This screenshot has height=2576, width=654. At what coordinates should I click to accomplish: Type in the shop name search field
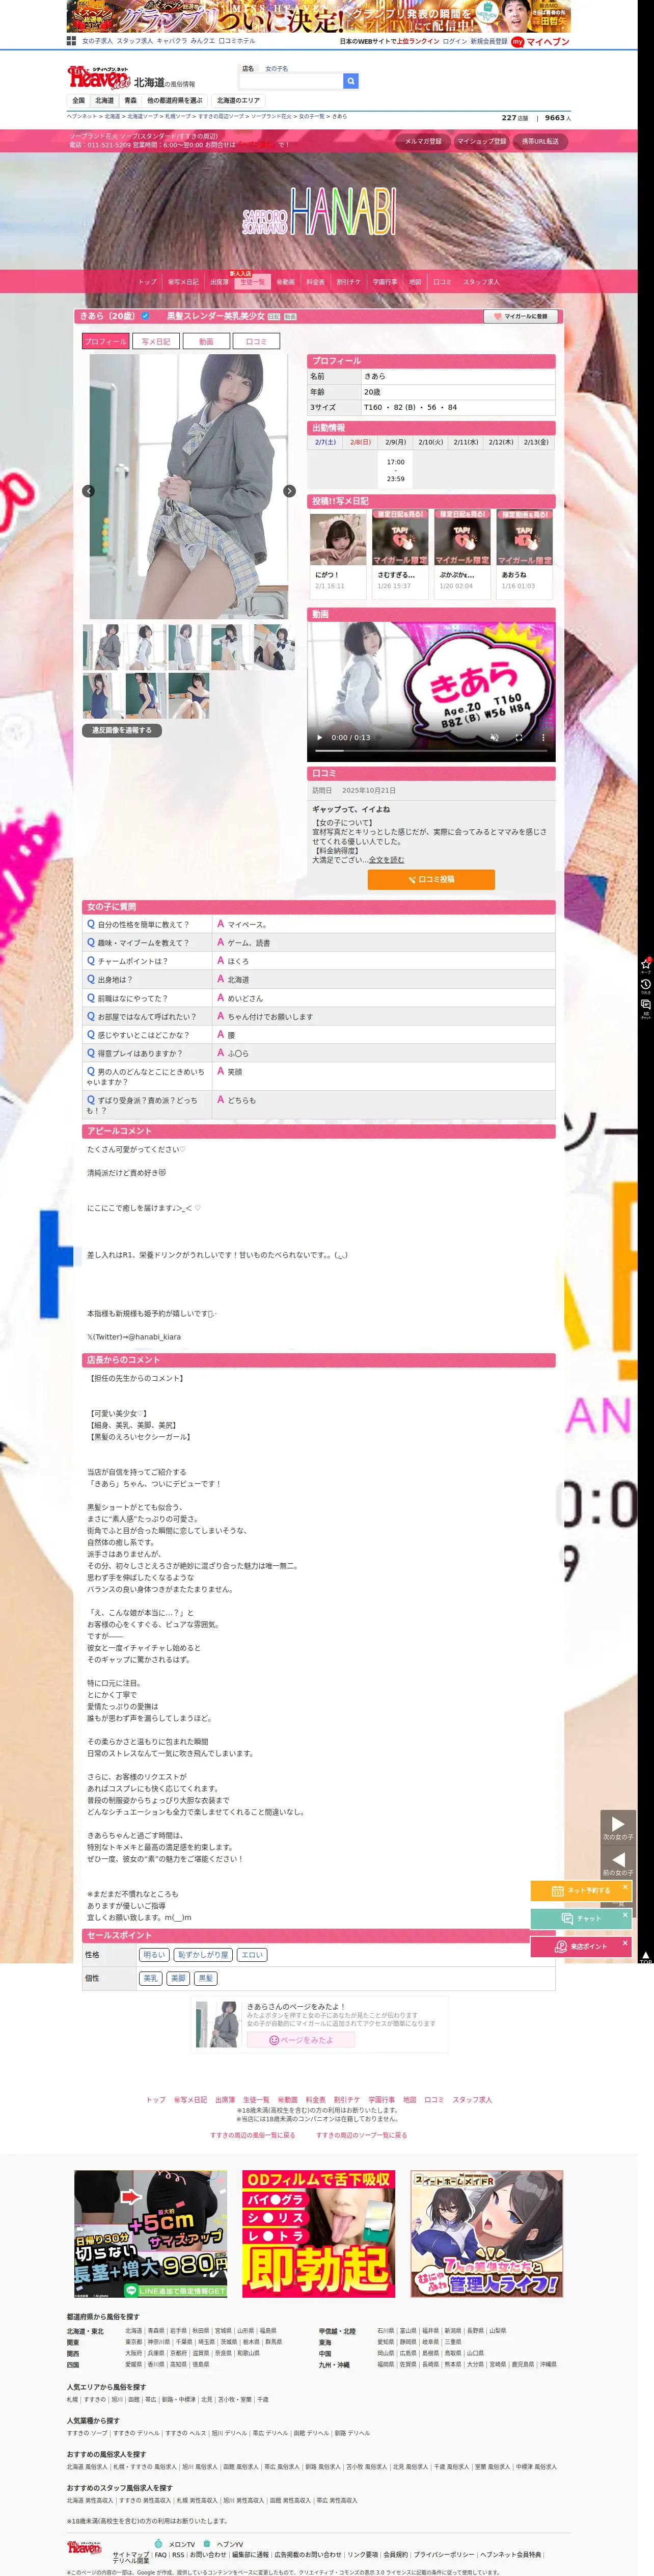[x=290, y=81]
